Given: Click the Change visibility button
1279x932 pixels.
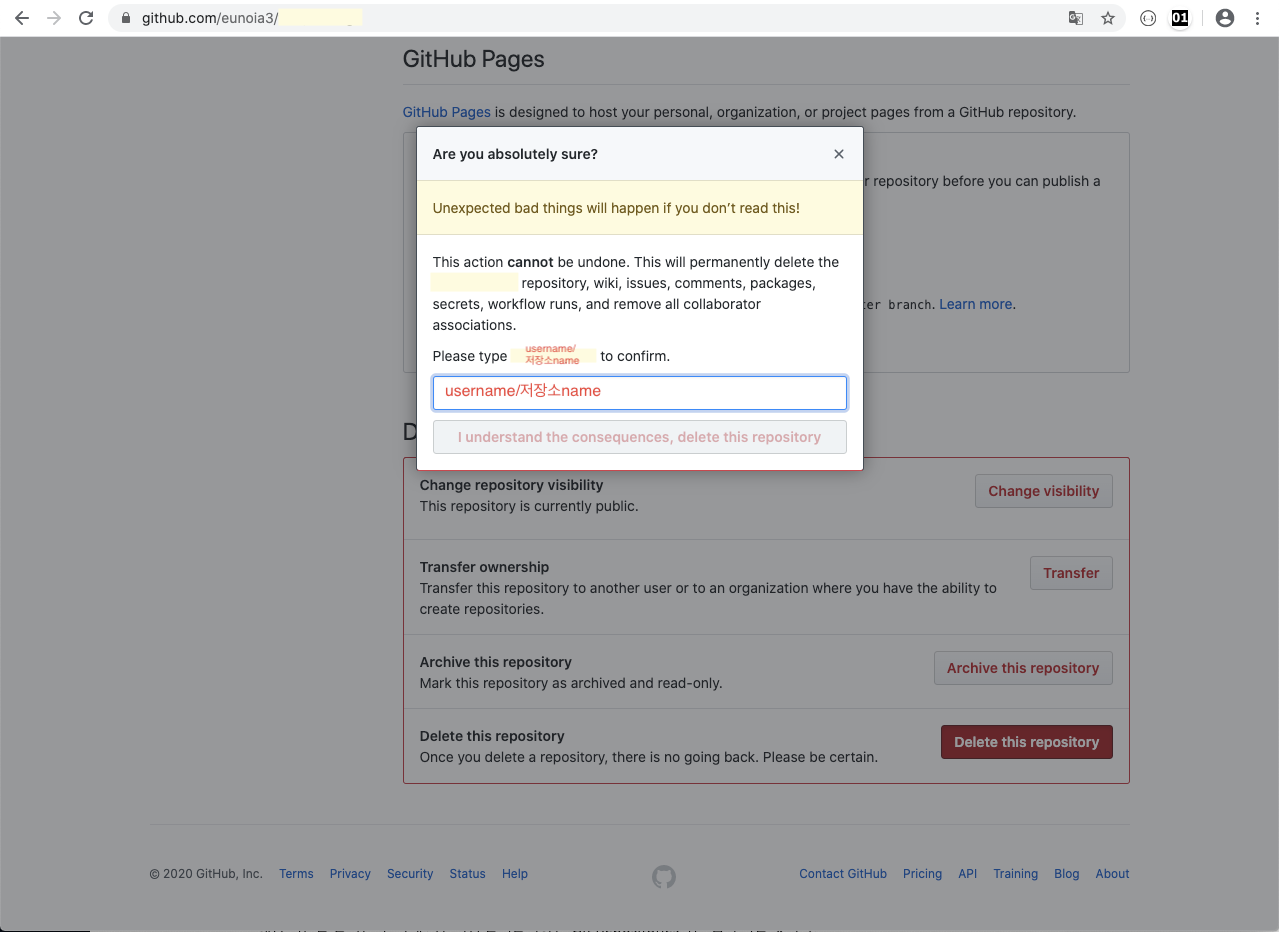Looking at the screenshot, I should point(1043,491).
